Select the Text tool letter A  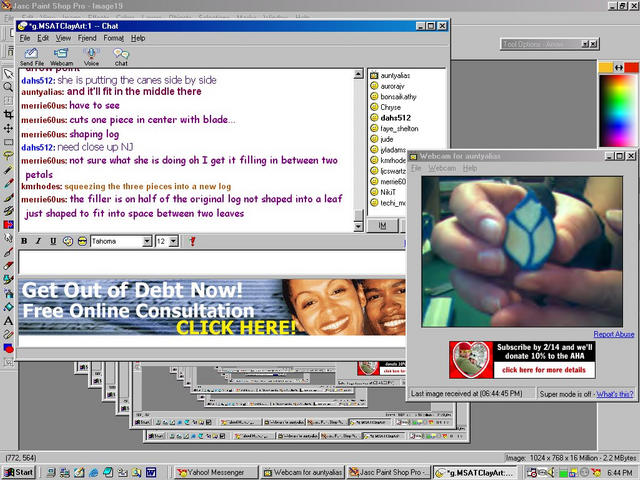click(8, 321)
